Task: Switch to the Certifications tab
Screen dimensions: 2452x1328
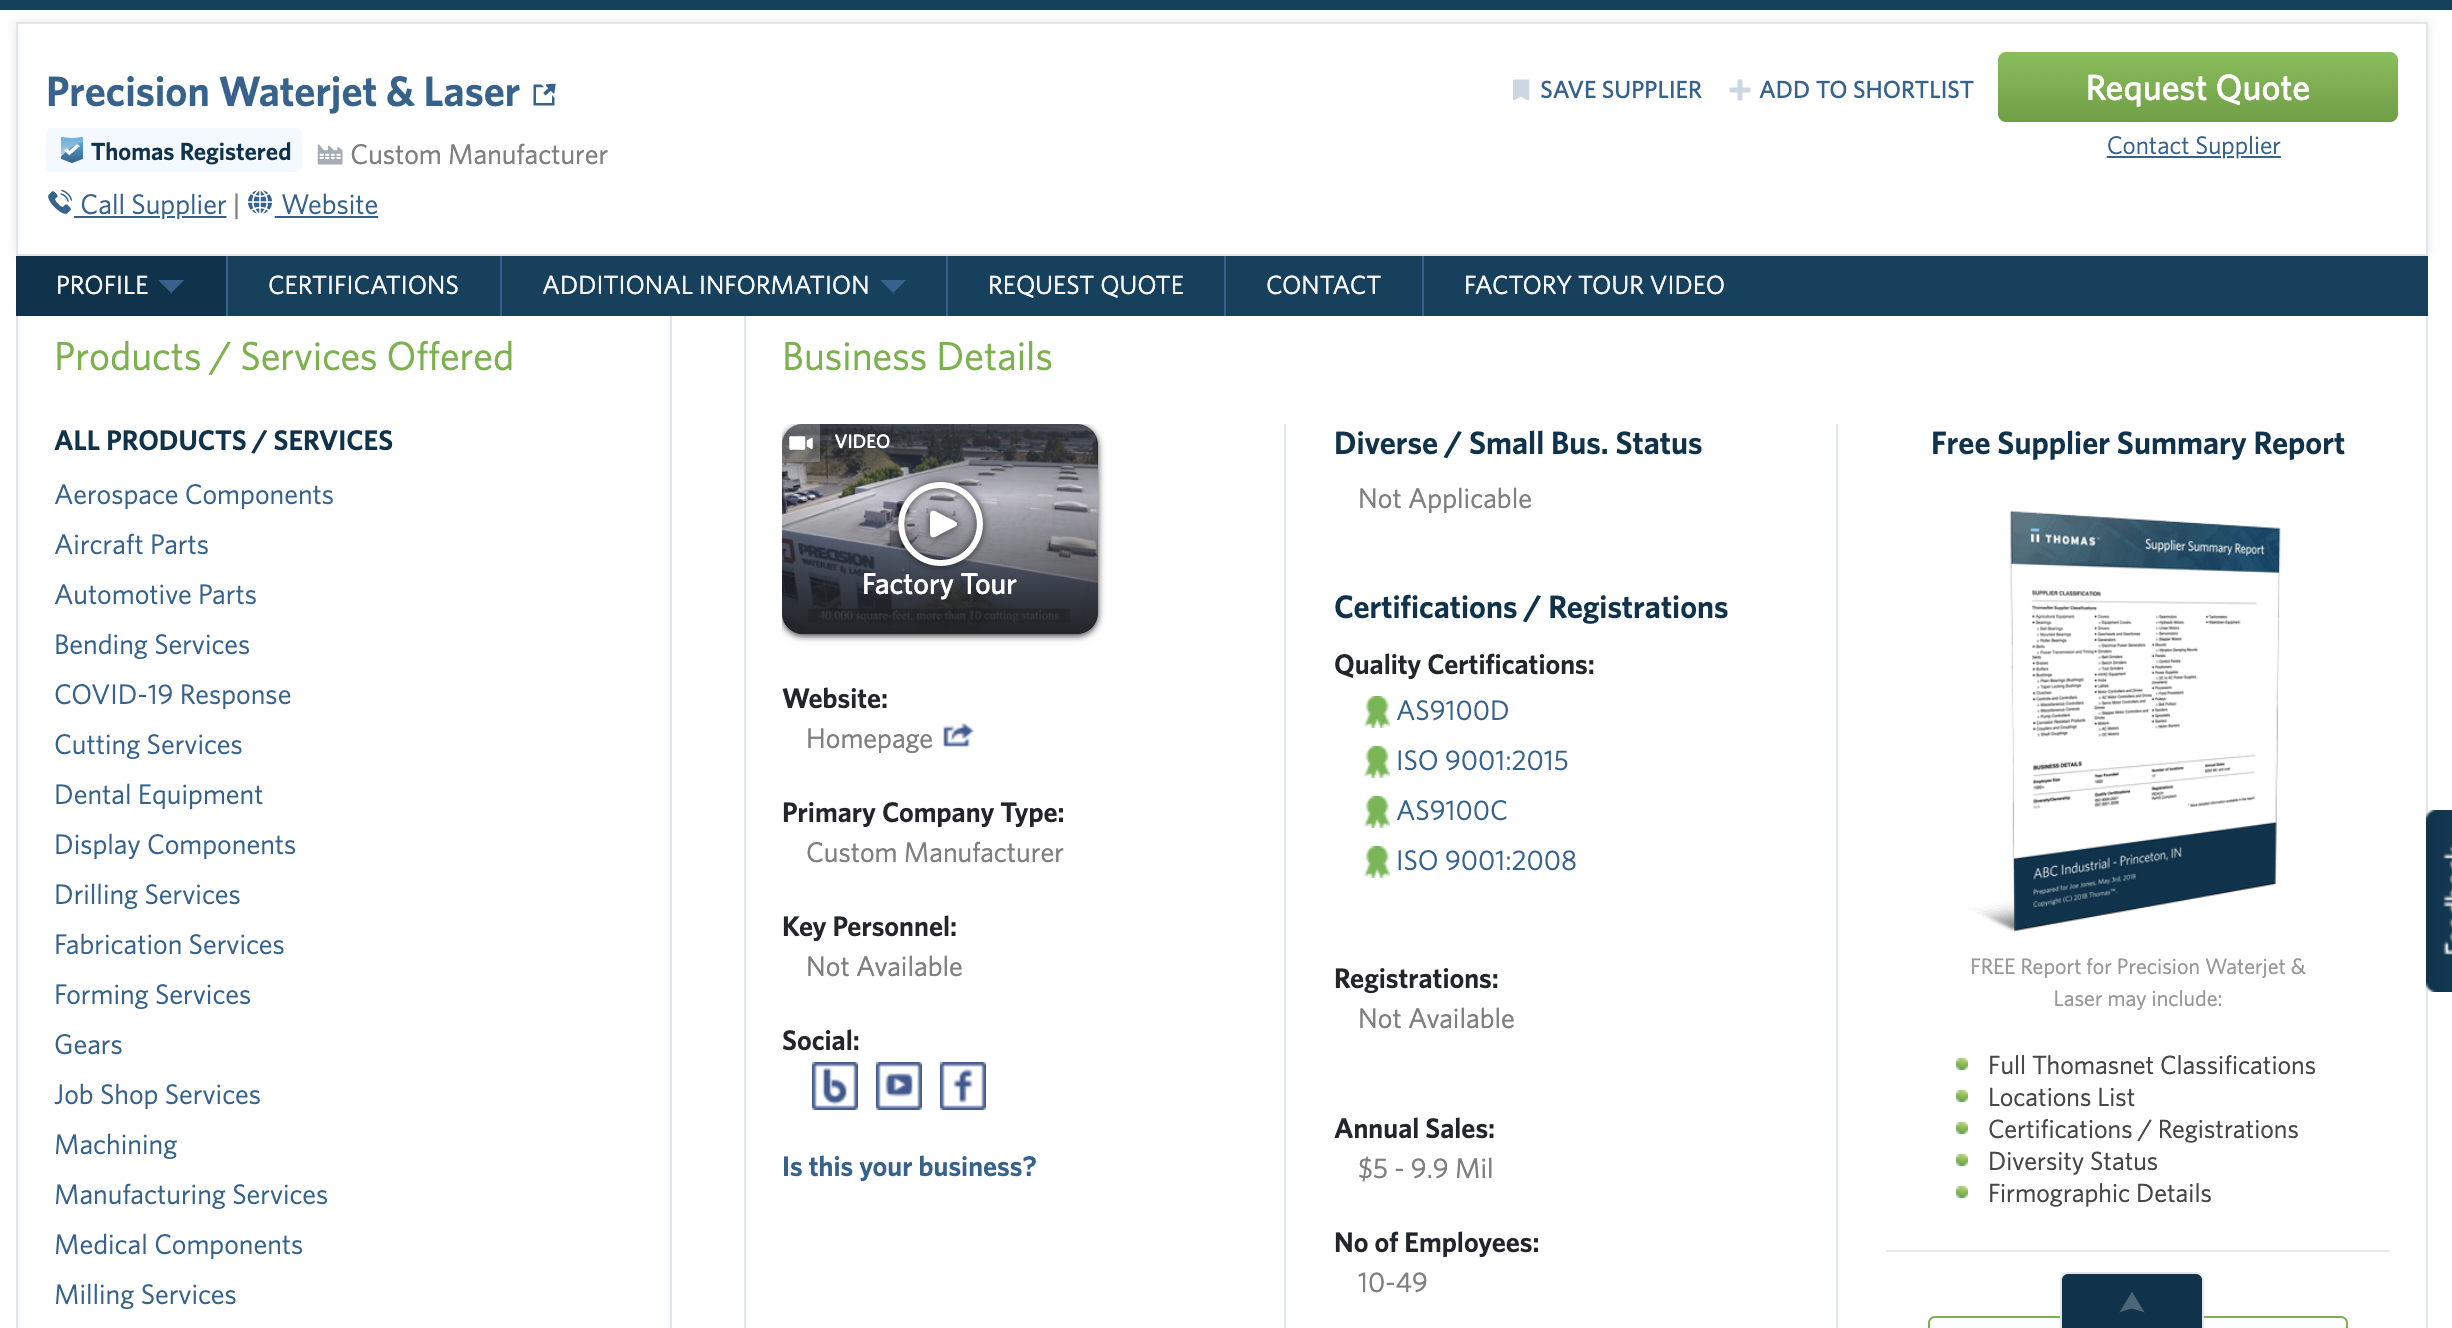Action: click(363, 286)
